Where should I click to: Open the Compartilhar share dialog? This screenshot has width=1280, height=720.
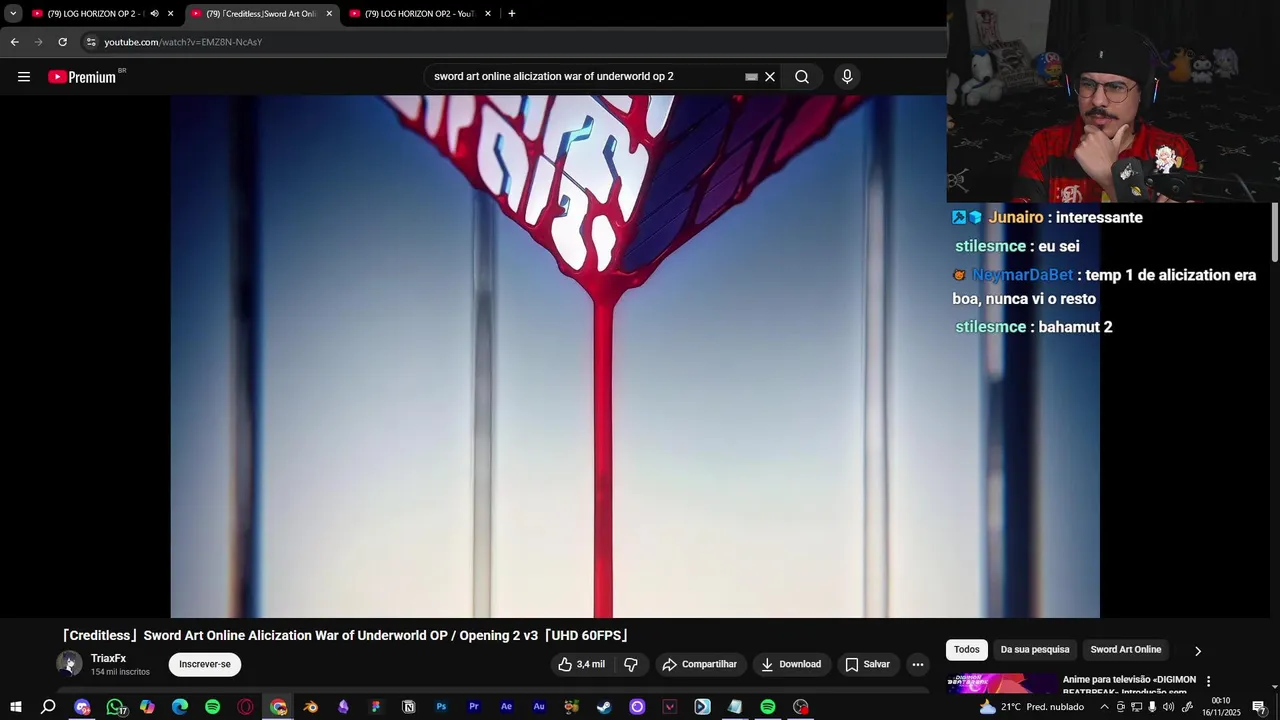[699, 664]
